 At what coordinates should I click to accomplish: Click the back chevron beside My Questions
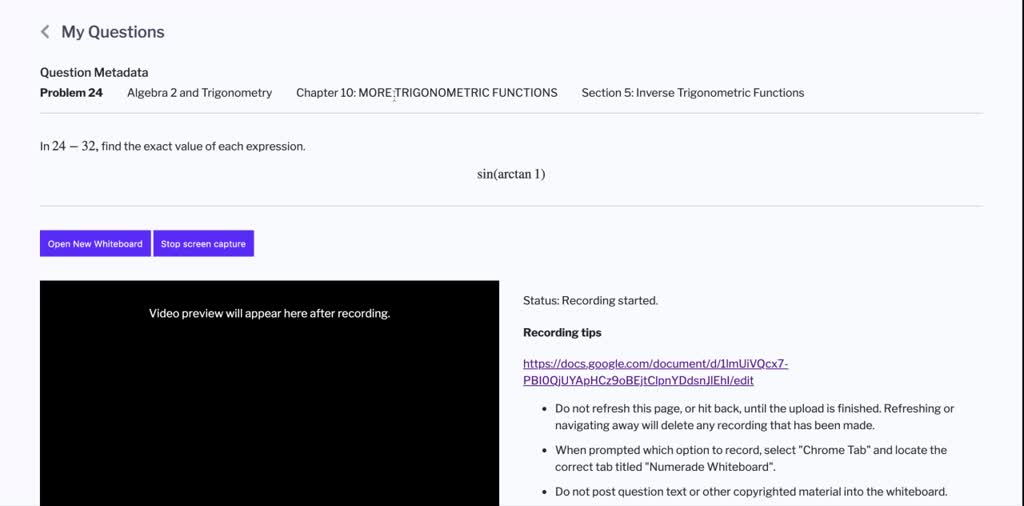[45, 32]
